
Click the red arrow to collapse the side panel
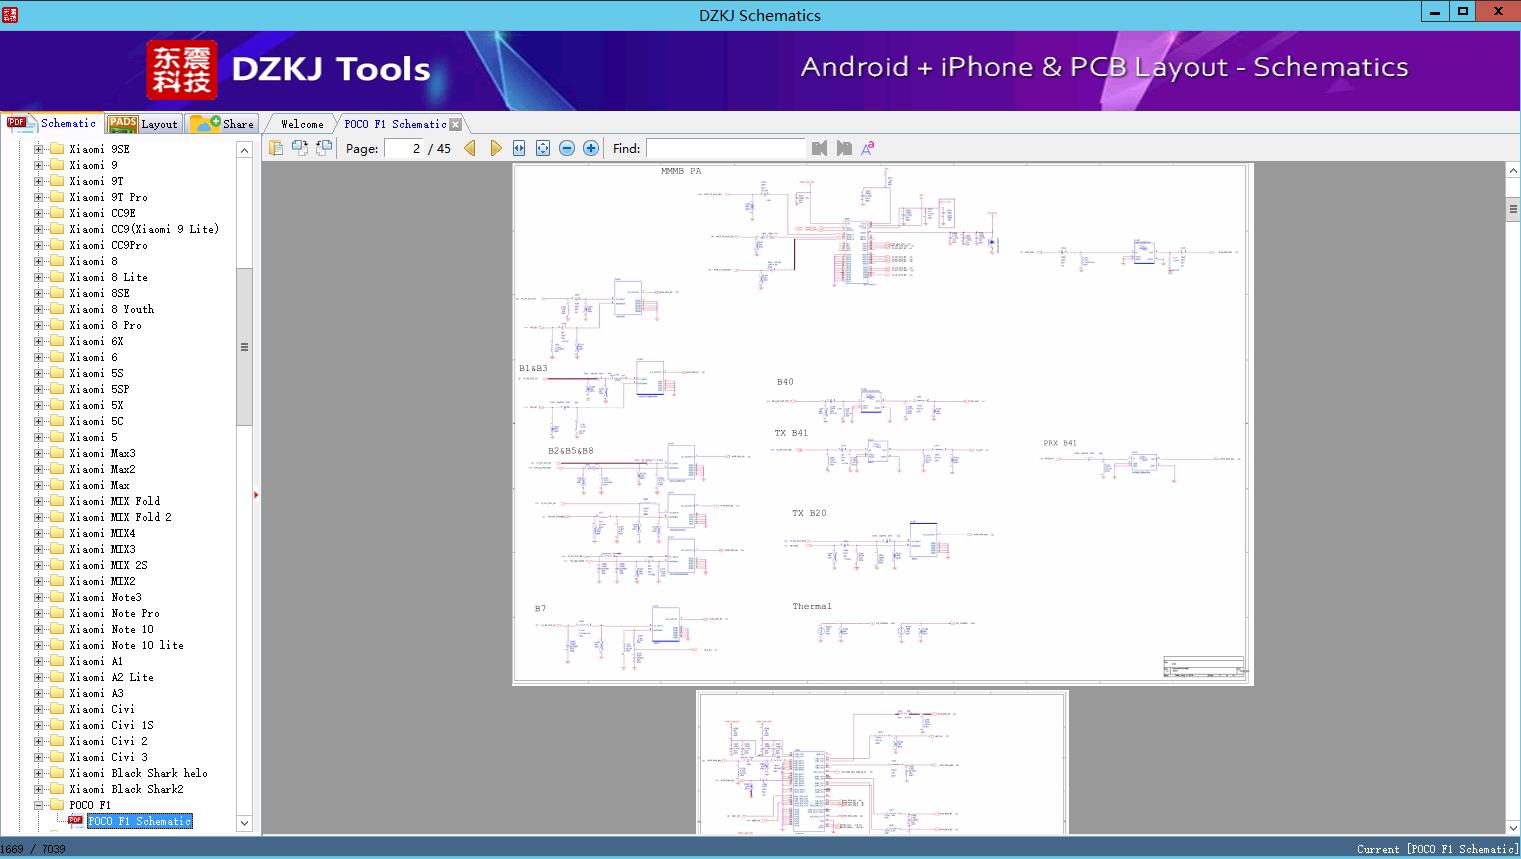point(256,495)
